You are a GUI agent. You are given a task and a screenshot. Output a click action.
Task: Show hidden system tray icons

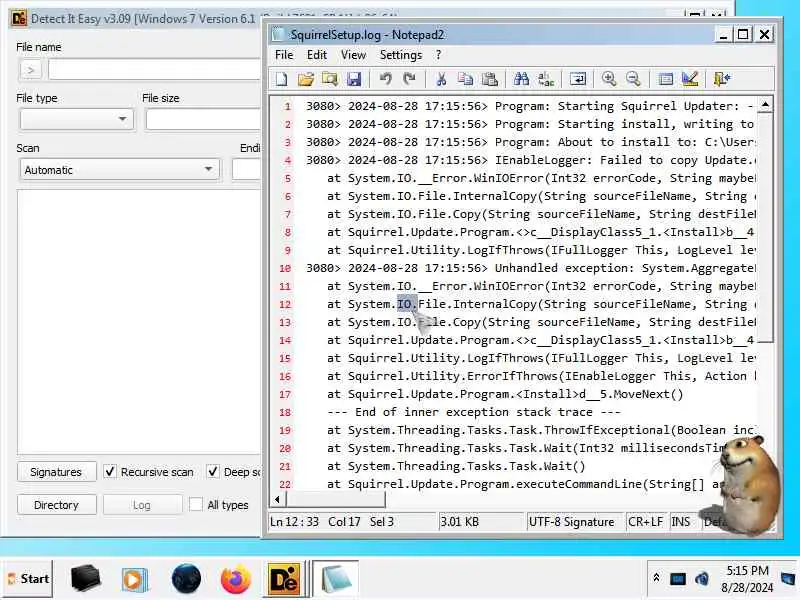coord(656,578)
